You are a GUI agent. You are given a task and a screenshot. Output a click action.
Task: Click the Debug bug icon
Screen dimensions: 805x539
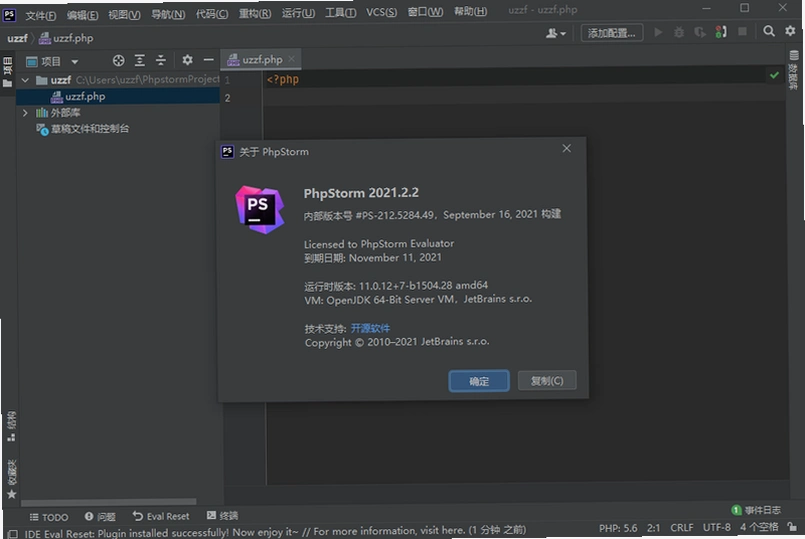[x=679, y=32]
